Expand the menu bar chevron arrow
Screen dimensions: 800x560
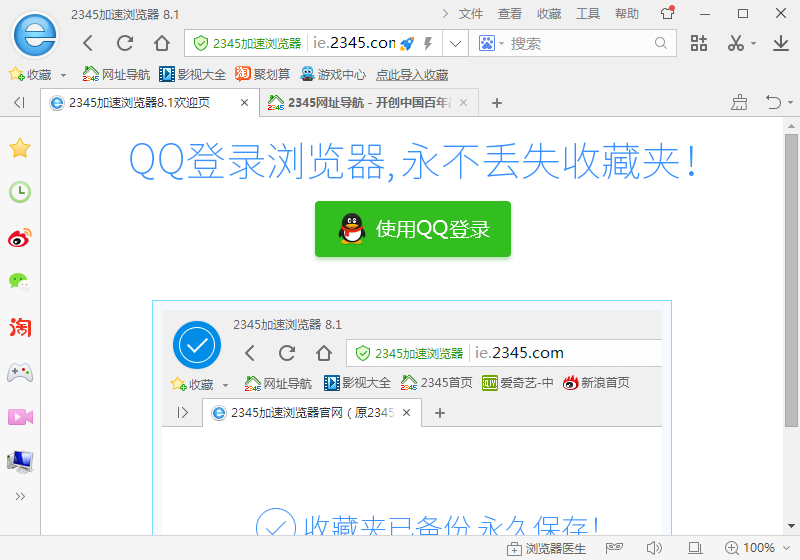pos(445,14)
